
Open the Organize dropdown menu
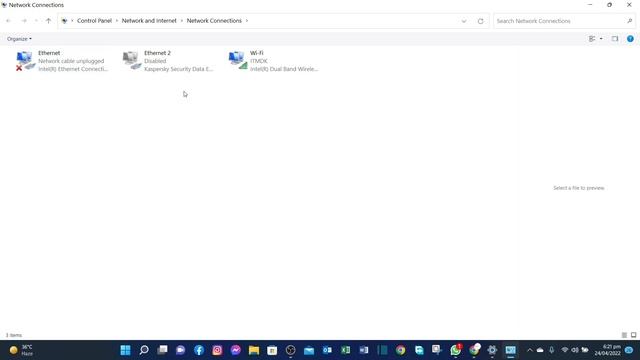pos(19,39)
